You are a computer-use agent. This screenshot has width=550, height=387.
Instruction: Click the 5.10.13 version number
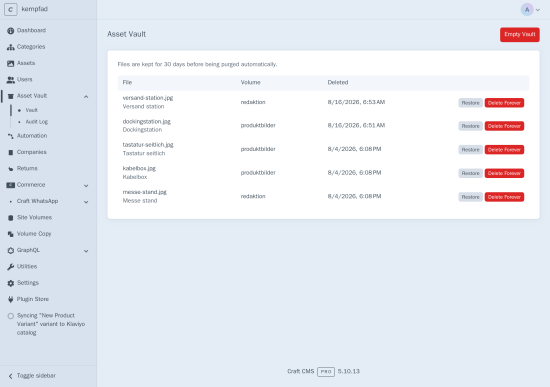pos(349,371)
